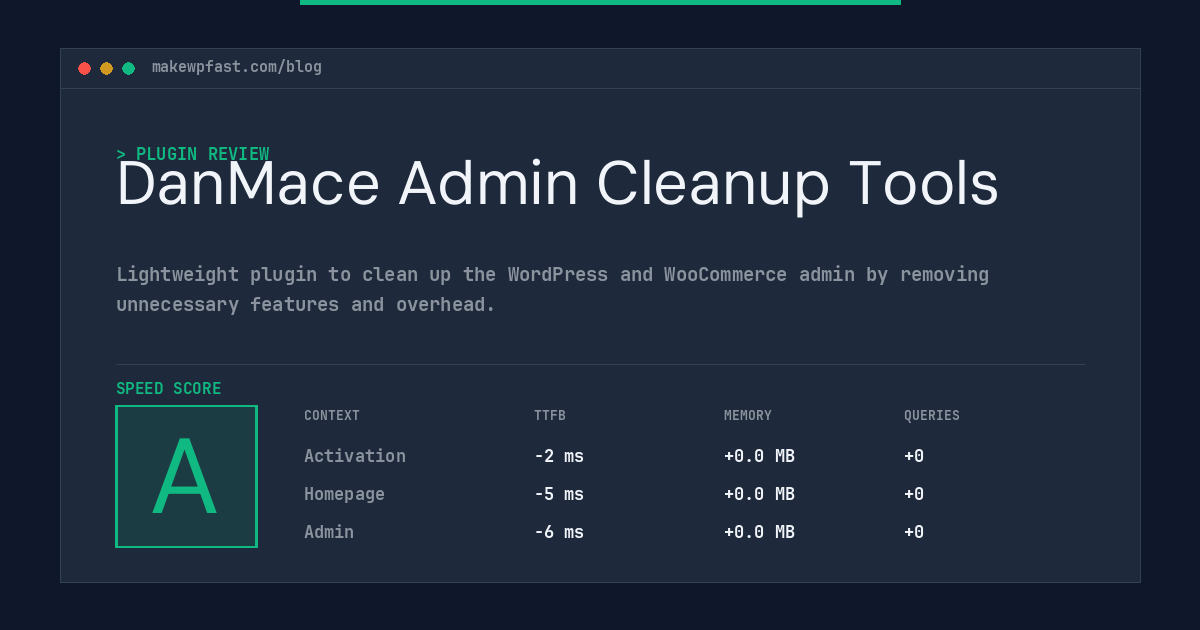Click the grade A speed score badge
The width and height of the screenshot is (1200, 630).
tap(186, 476)
